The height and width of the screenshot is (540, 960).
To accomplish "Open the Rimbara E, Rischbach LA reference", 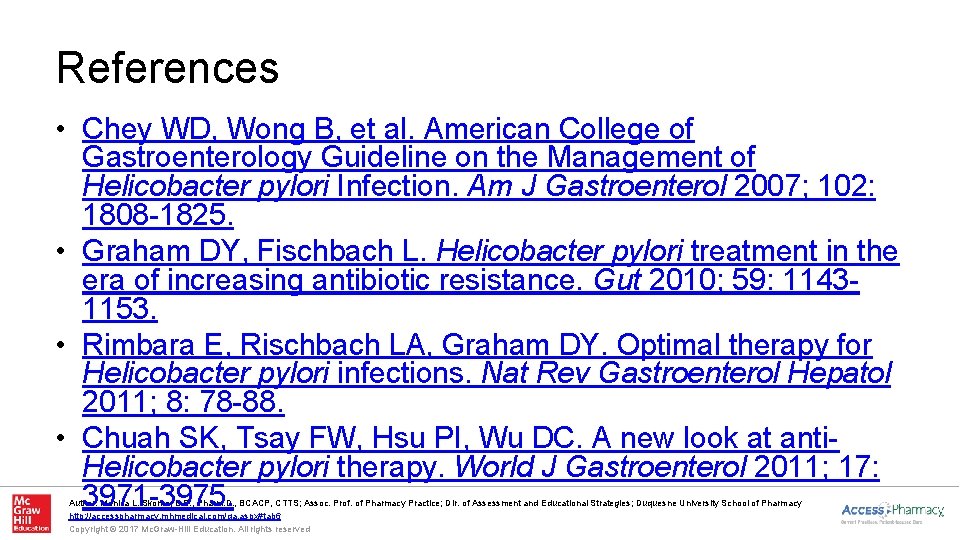I will 477,345.
